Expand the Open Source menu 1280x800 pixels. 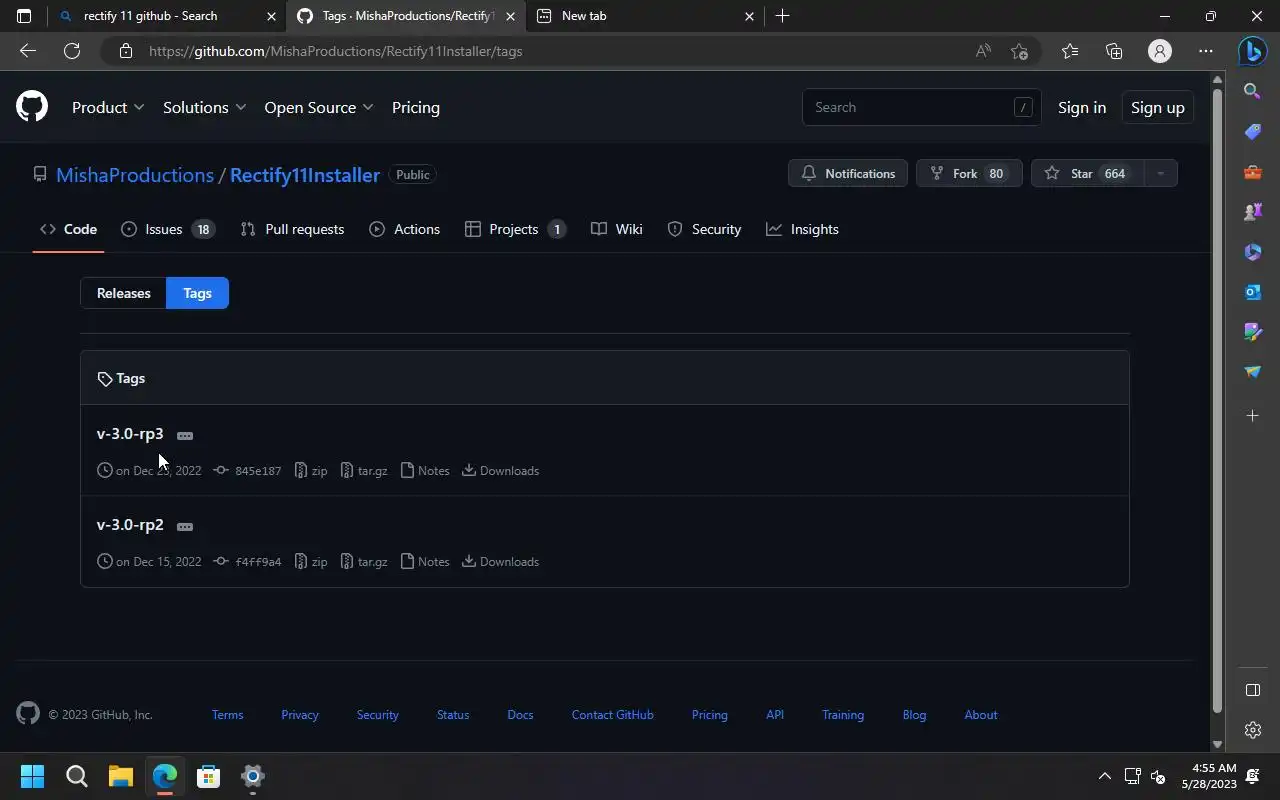pyautogui.click(x=318, y=107)
